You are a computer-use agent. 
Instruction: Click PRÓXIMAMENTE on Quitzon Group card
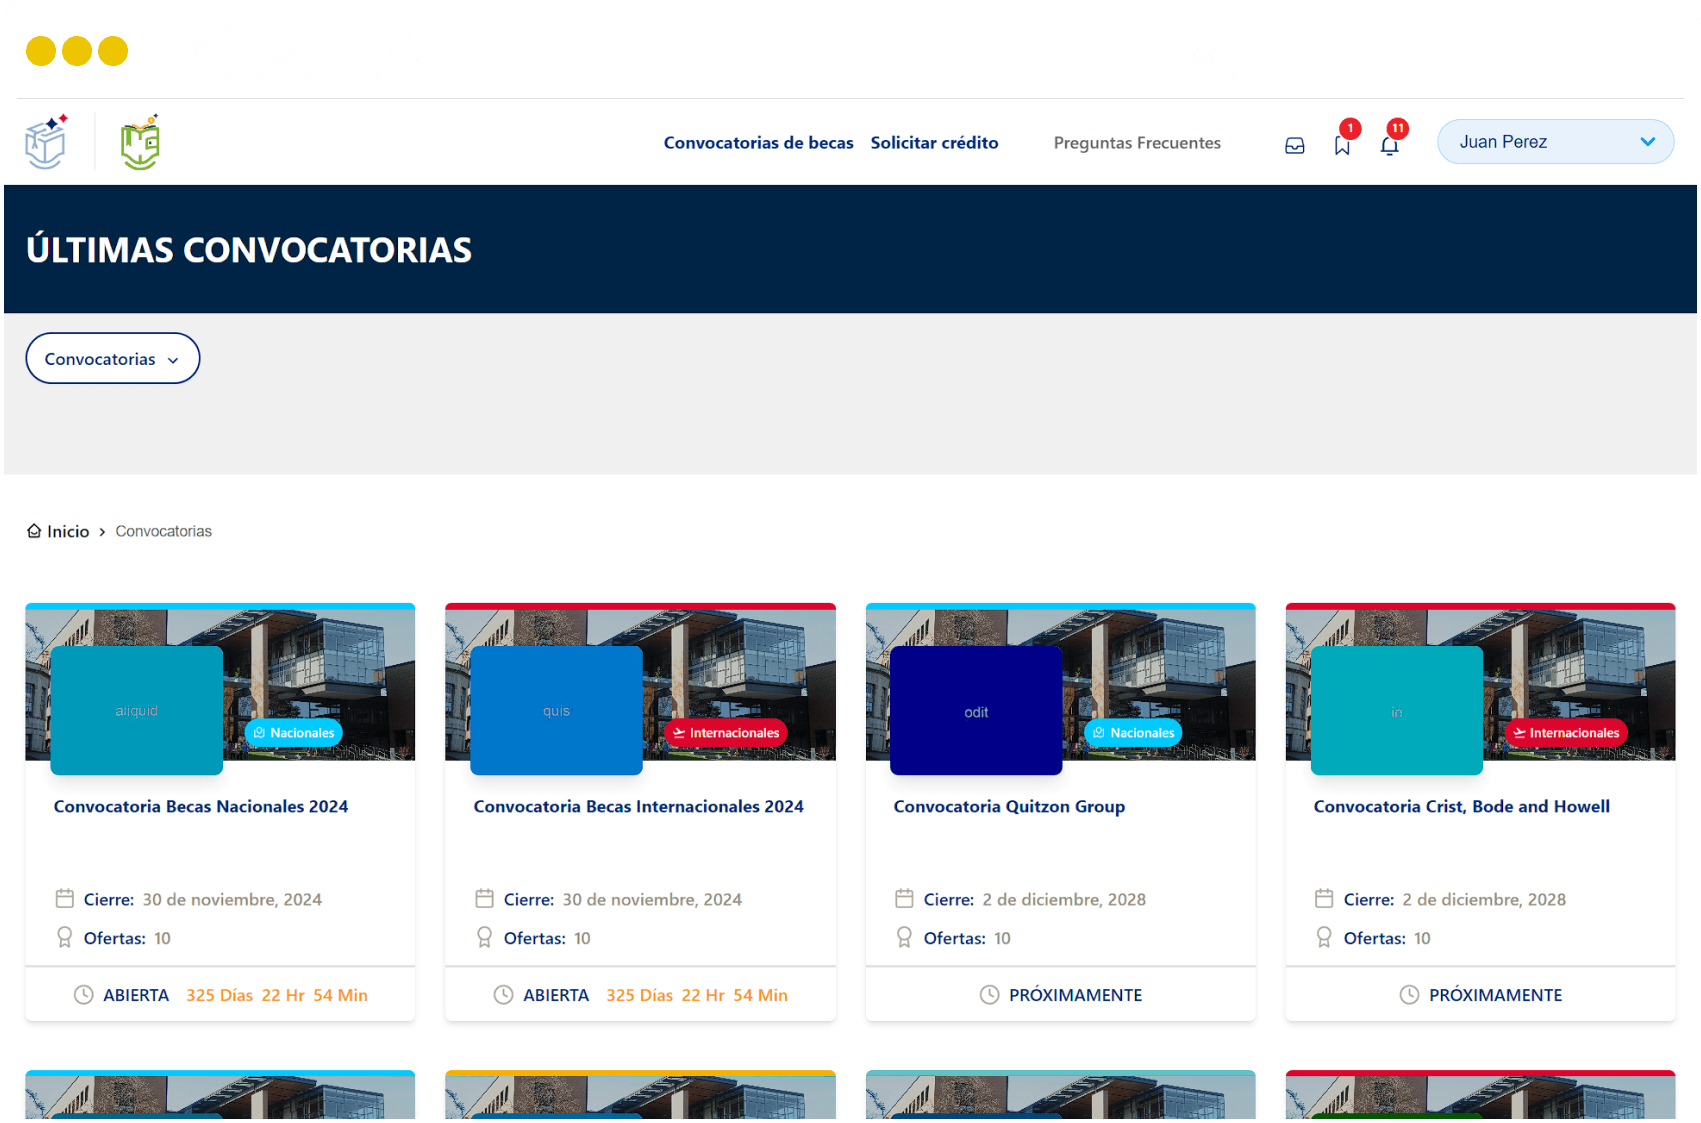point(1076,995)
